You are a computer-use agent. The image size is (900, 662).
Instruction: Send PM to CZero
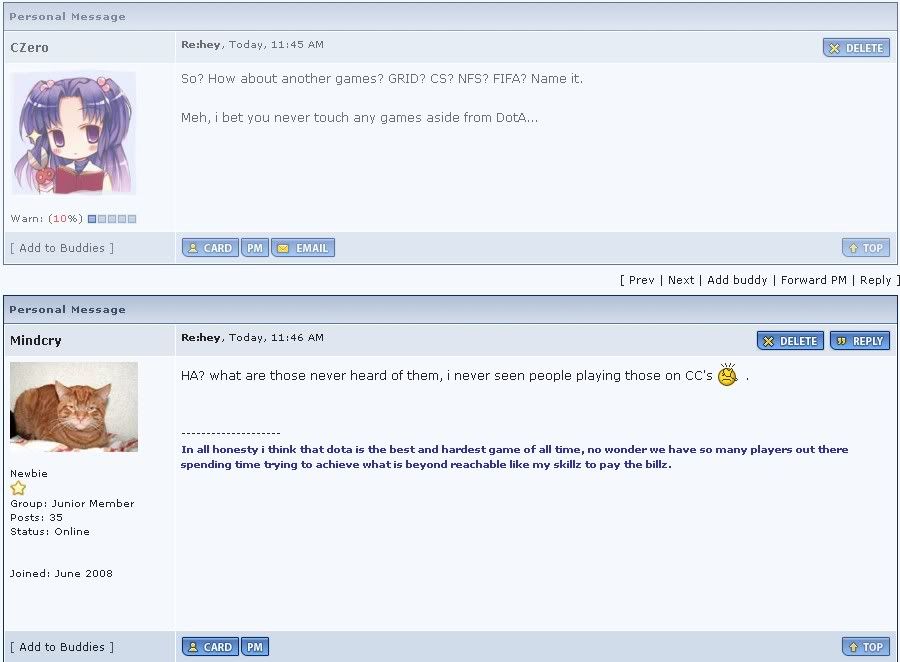255,248
